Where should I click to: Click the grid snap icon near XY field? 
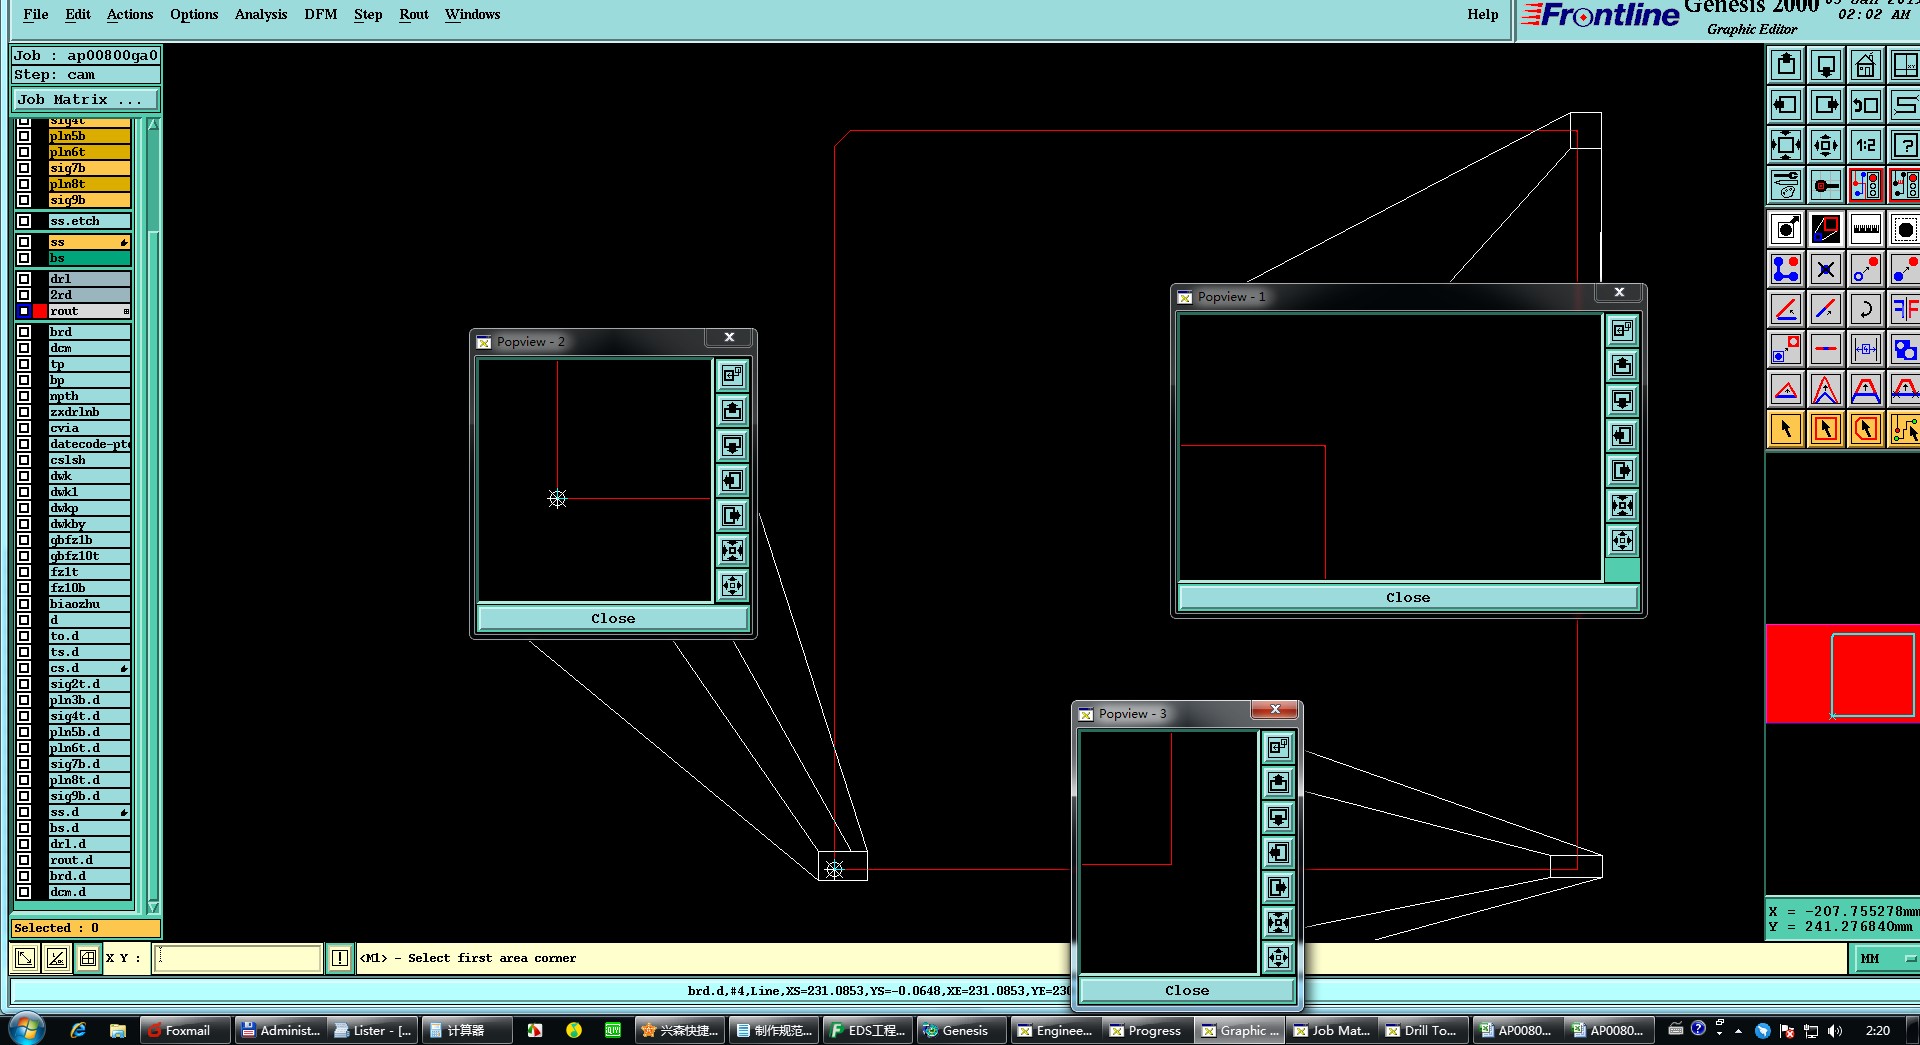pos(88,958)
